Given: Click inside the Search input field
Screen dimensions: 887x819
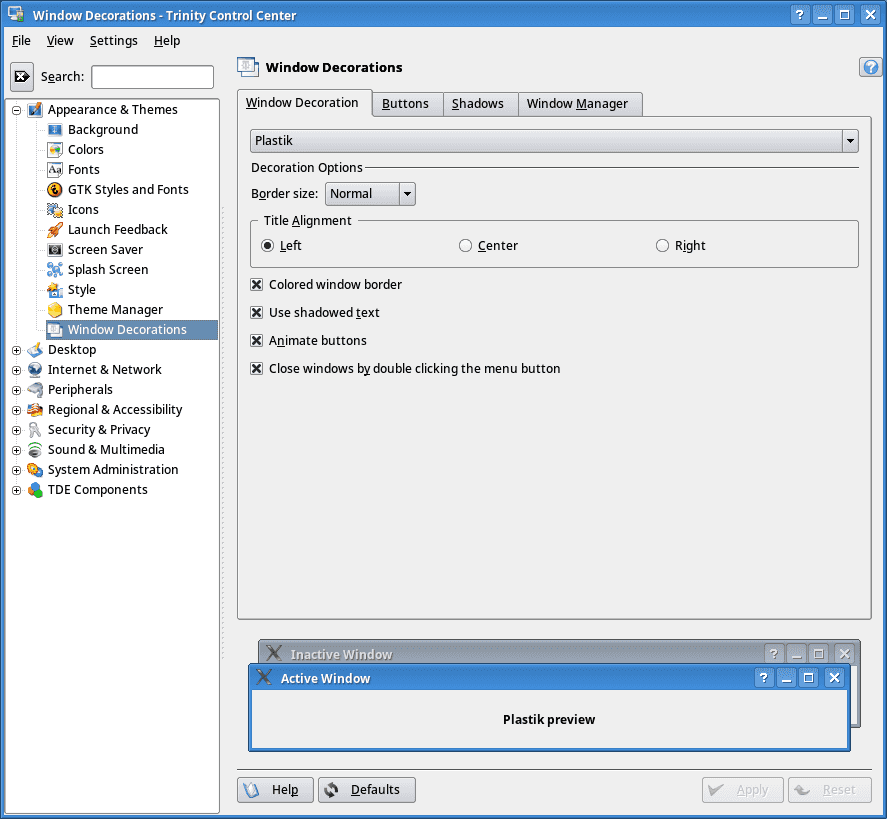Looking at the screenshot, I should point(153,77).
